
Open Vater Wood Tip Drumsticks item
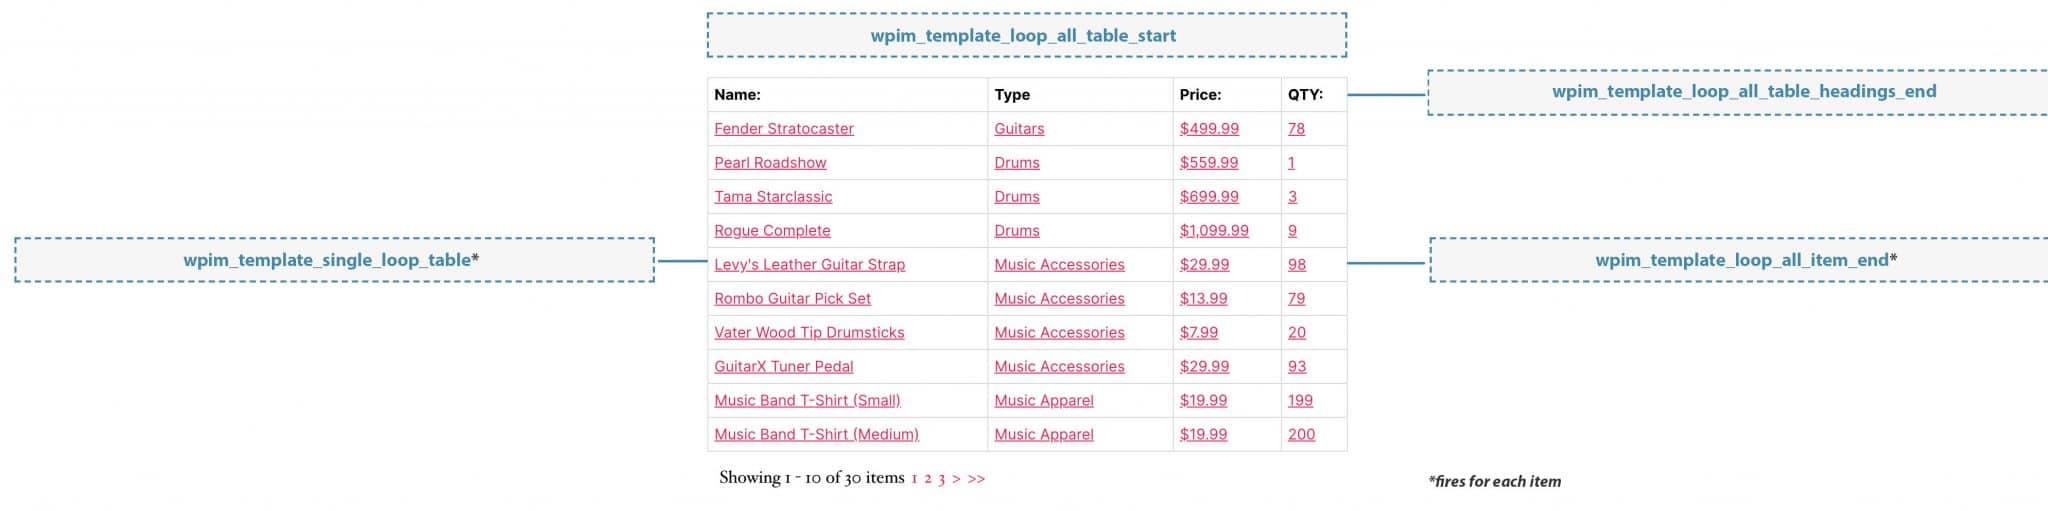pyautogui.click(x=809, y=333)
